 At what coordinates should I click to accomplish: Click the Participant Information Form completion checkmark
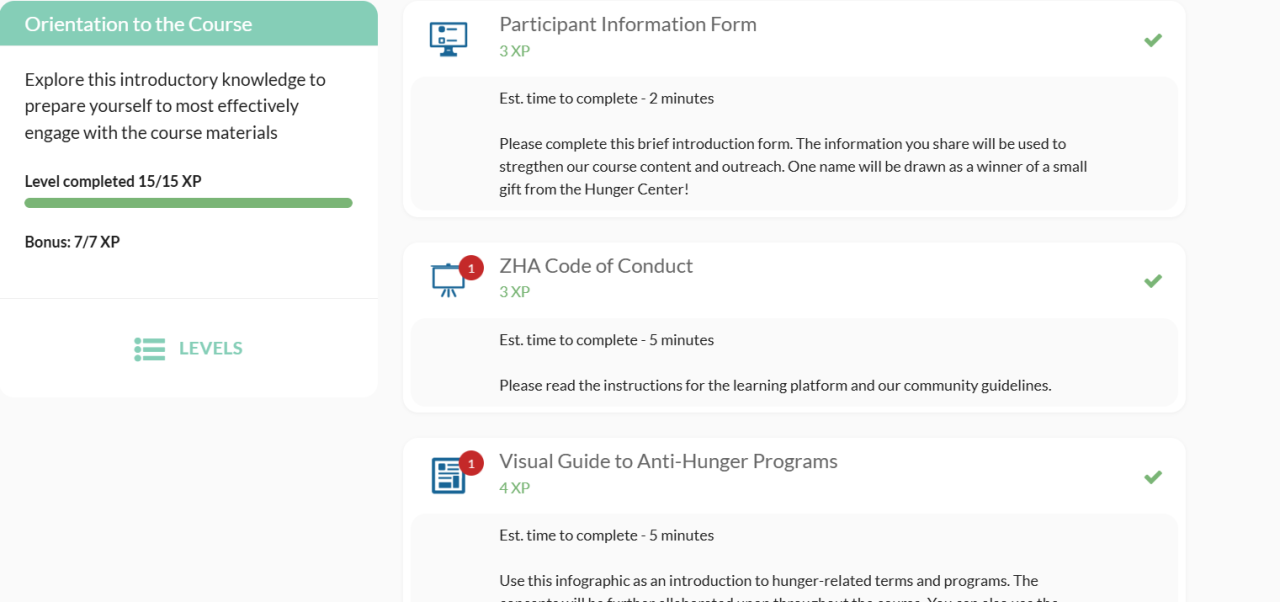click(x=1153, y=40)
